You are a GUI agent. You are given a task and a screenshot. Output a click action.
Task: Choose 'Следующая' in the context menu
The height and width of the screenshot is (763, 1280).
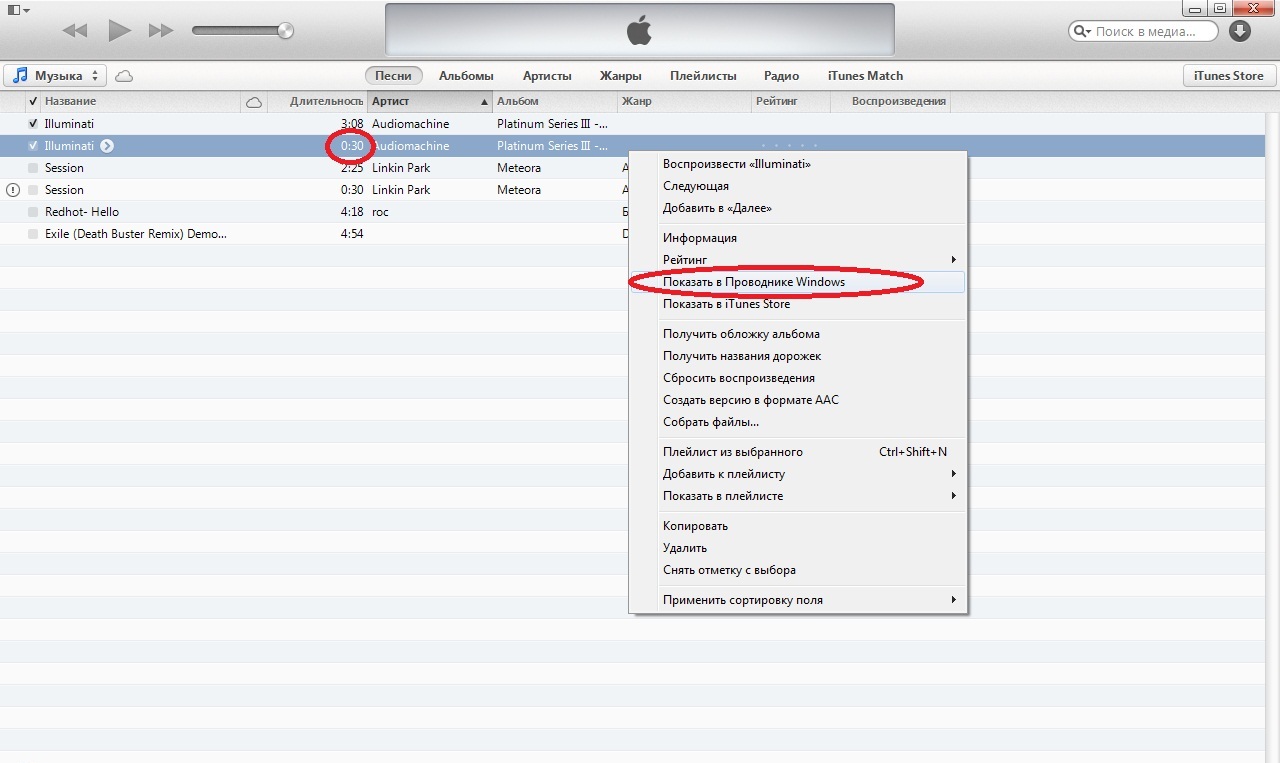797,186
